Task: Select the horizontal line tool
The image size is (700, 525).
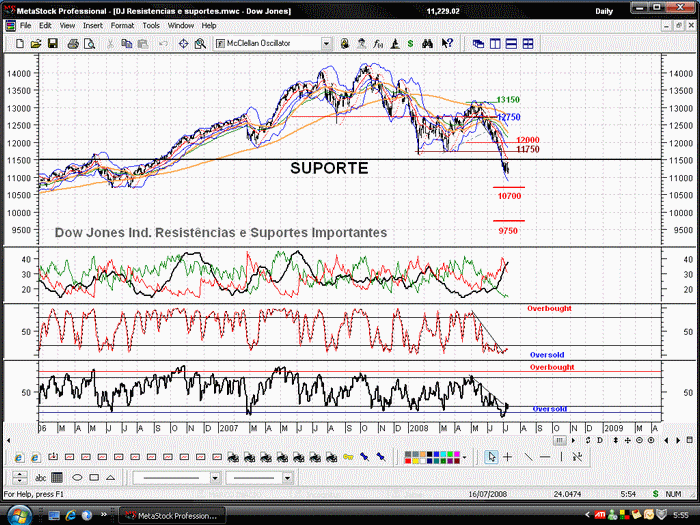Action: click(x=545, y=457)
